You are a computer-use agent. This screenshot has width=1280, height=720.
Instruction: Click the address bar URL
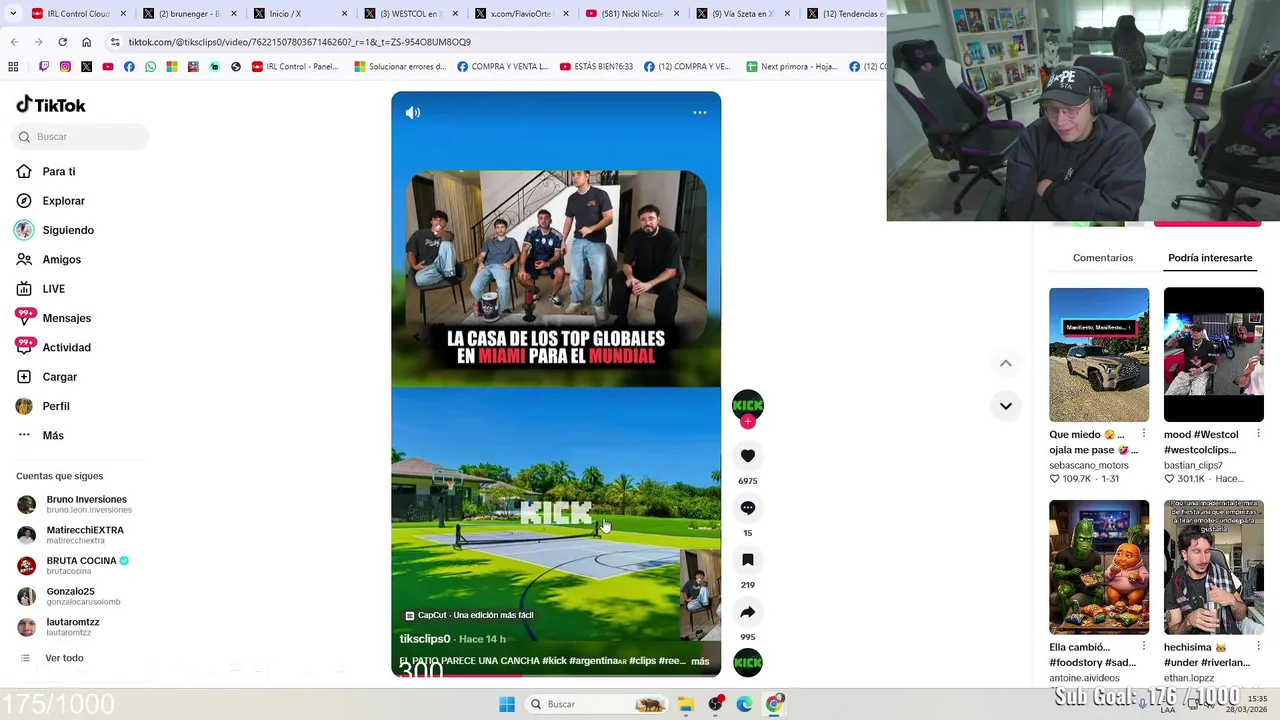[x=299, y=42]
